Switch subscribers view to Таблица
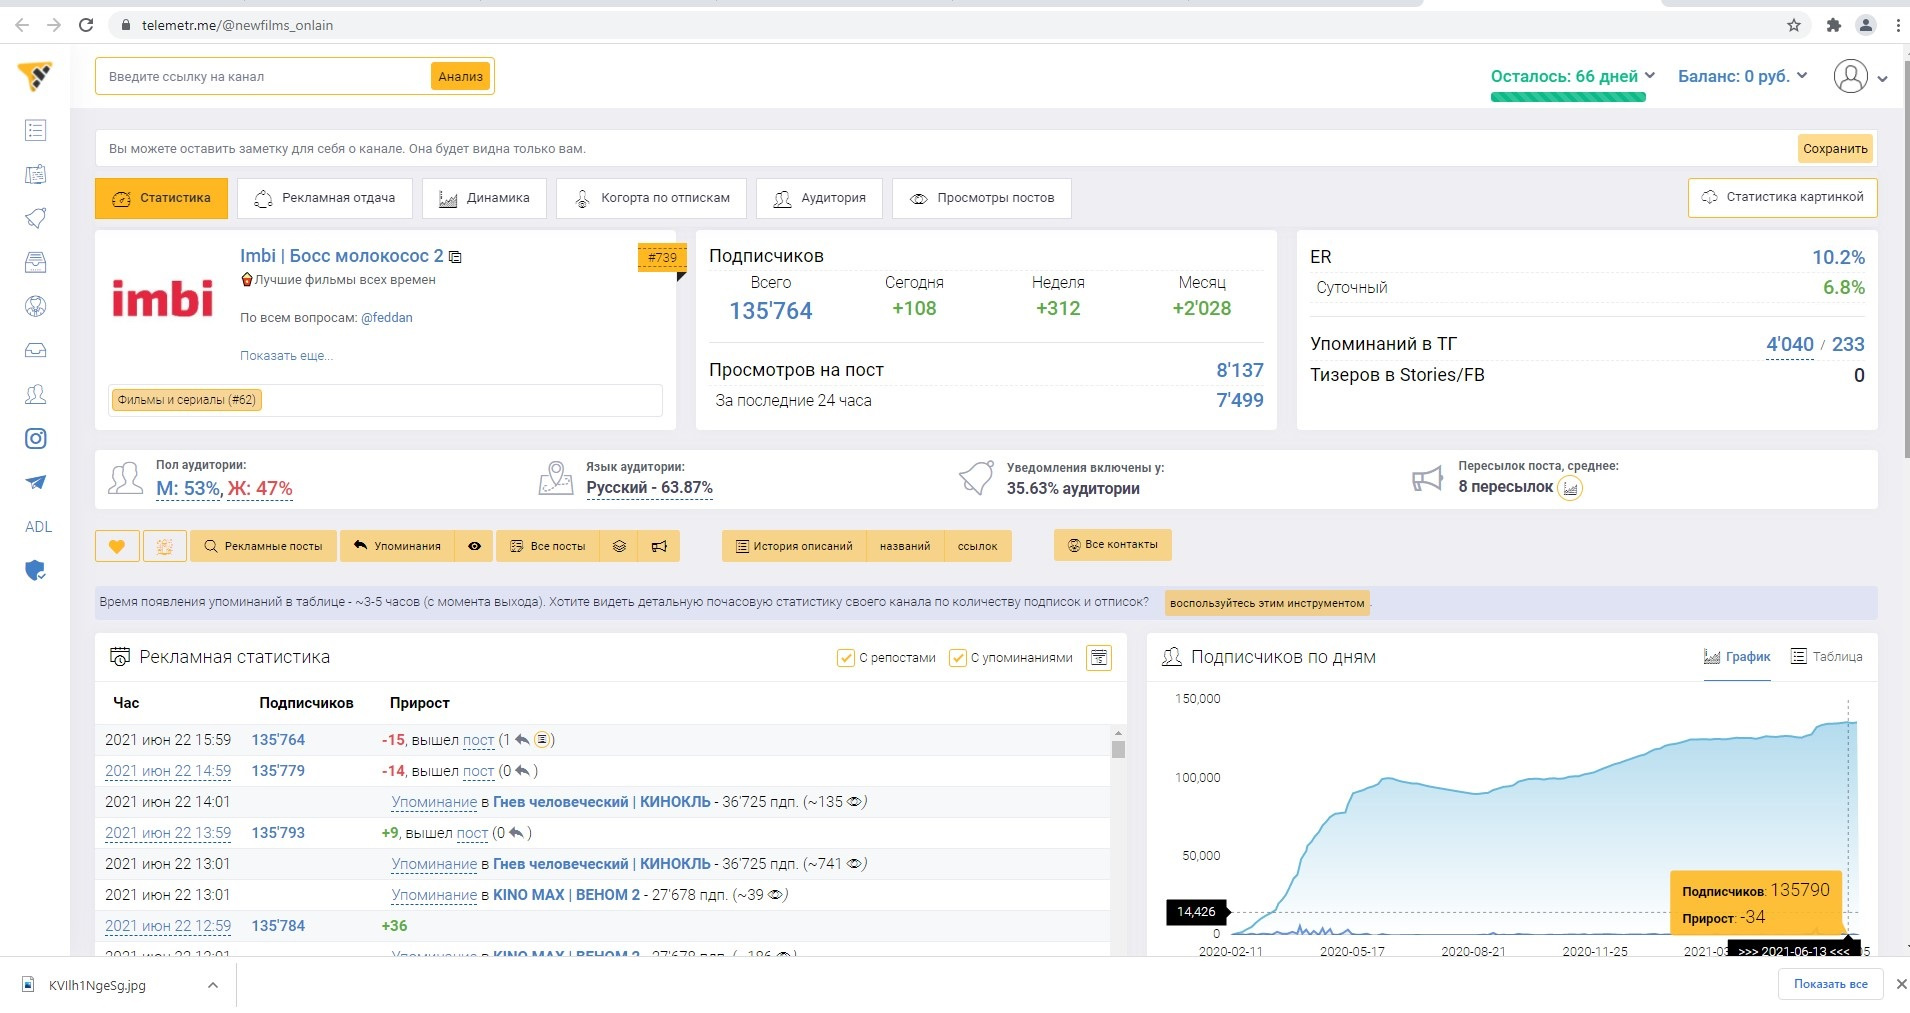The width and height of the screenshot is (1910, 1013). click(x=1826, y=657)
